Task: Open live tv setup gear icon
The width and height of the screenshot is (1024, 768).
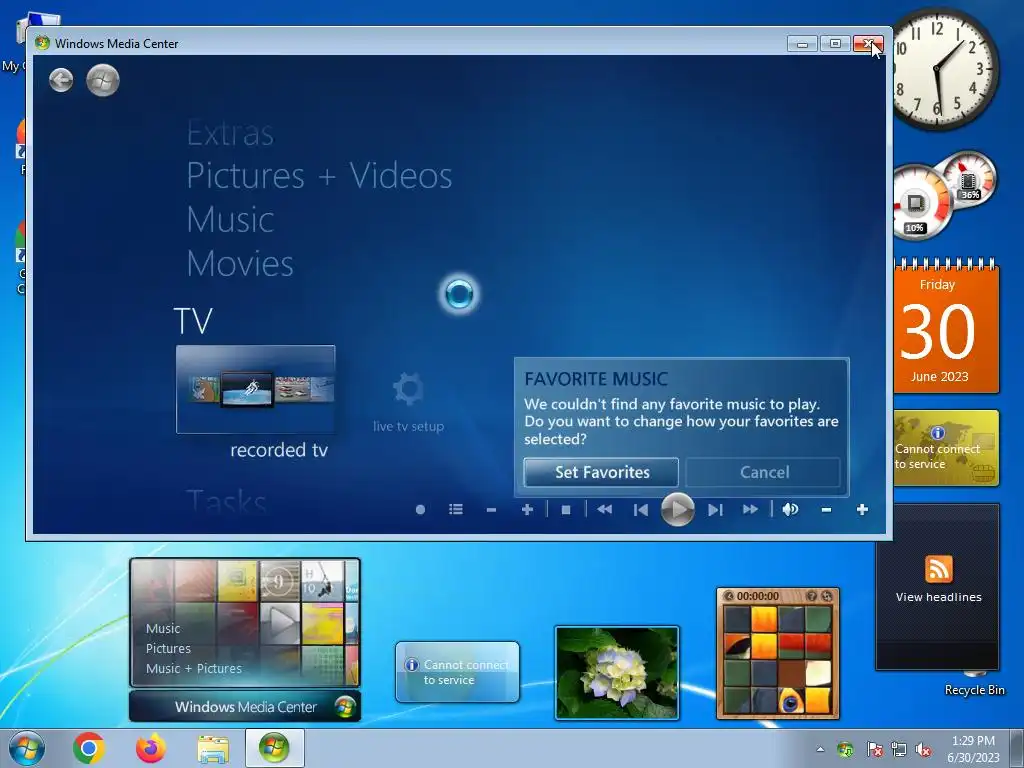Action: [x=409, y=390]
